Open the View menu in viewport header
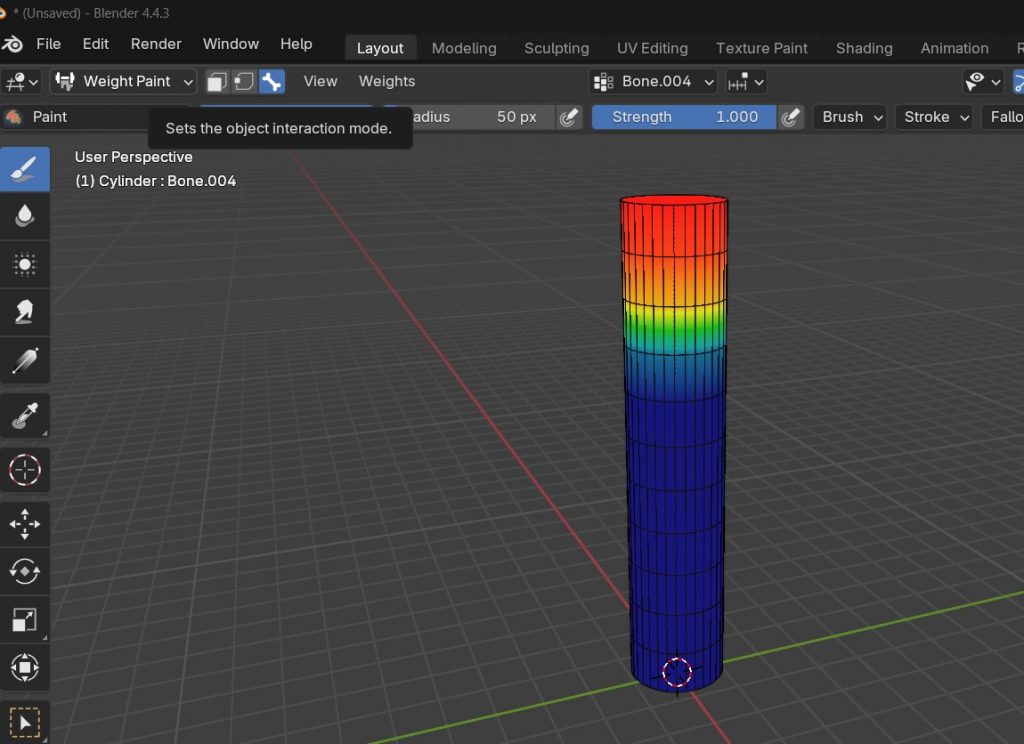Screen dimensions: 1024x744 [320, 81]
